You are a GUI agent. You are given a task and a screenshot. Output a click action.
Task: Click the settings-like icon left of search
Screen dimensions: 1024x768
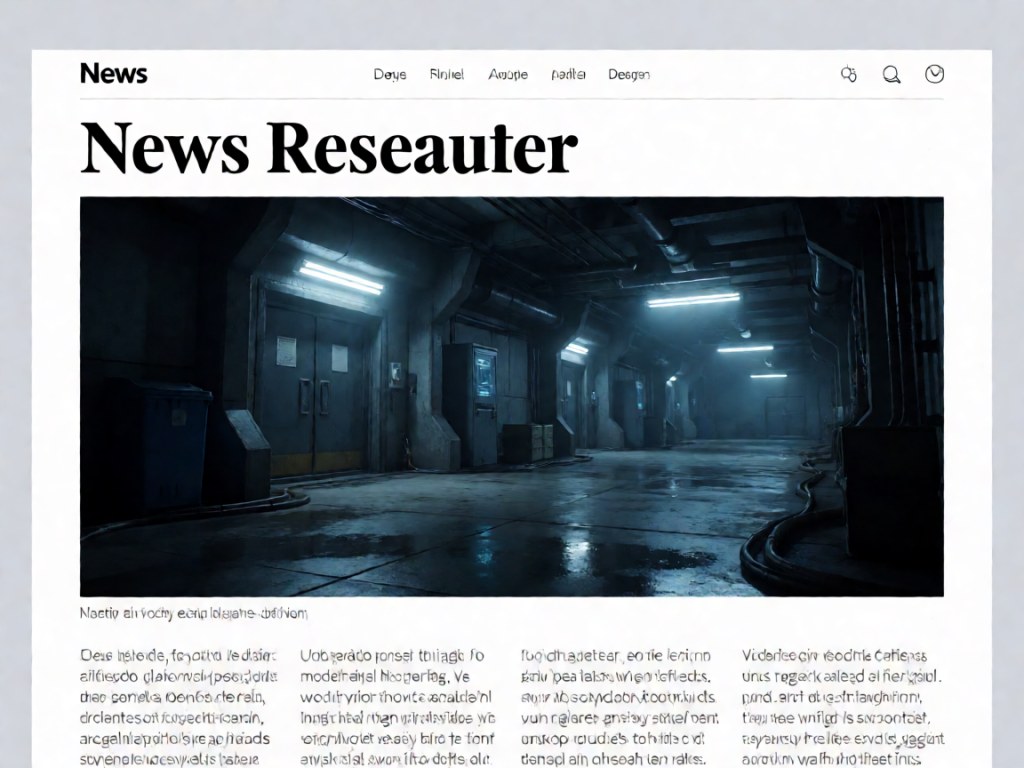(848, 74)
